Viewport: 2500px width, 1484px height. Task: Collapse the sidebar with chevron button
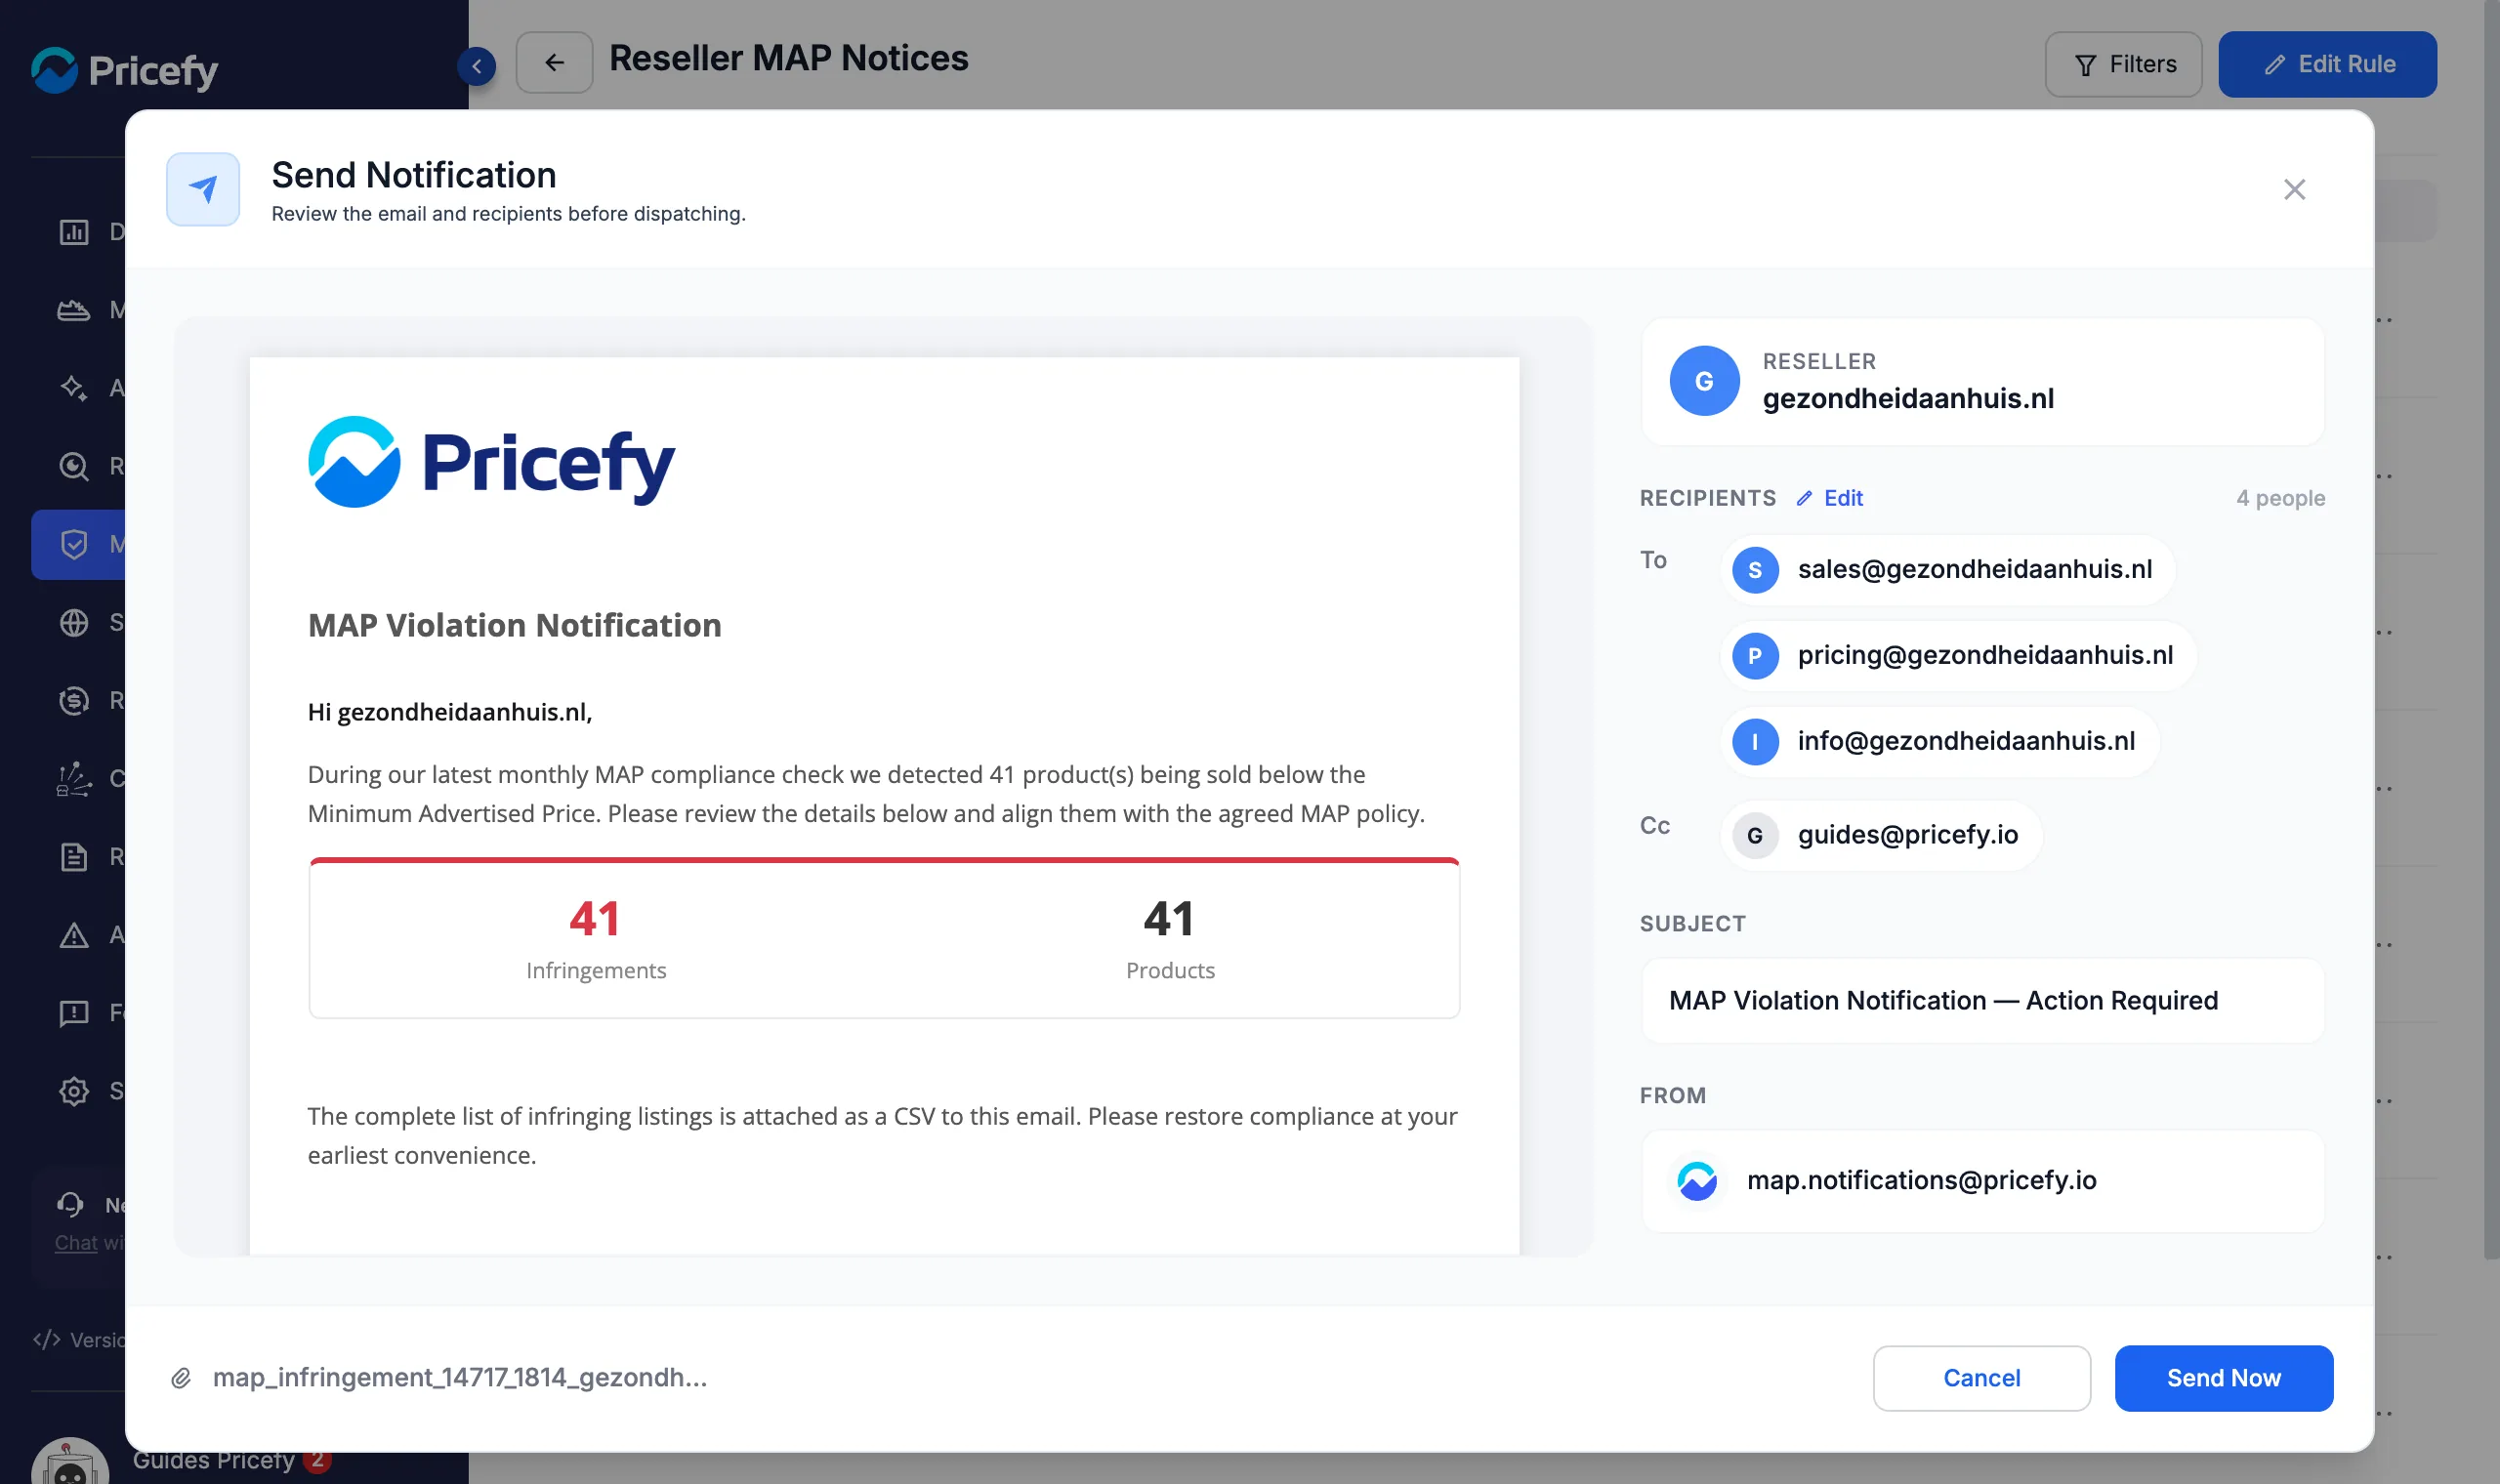(x=477, y=66)
